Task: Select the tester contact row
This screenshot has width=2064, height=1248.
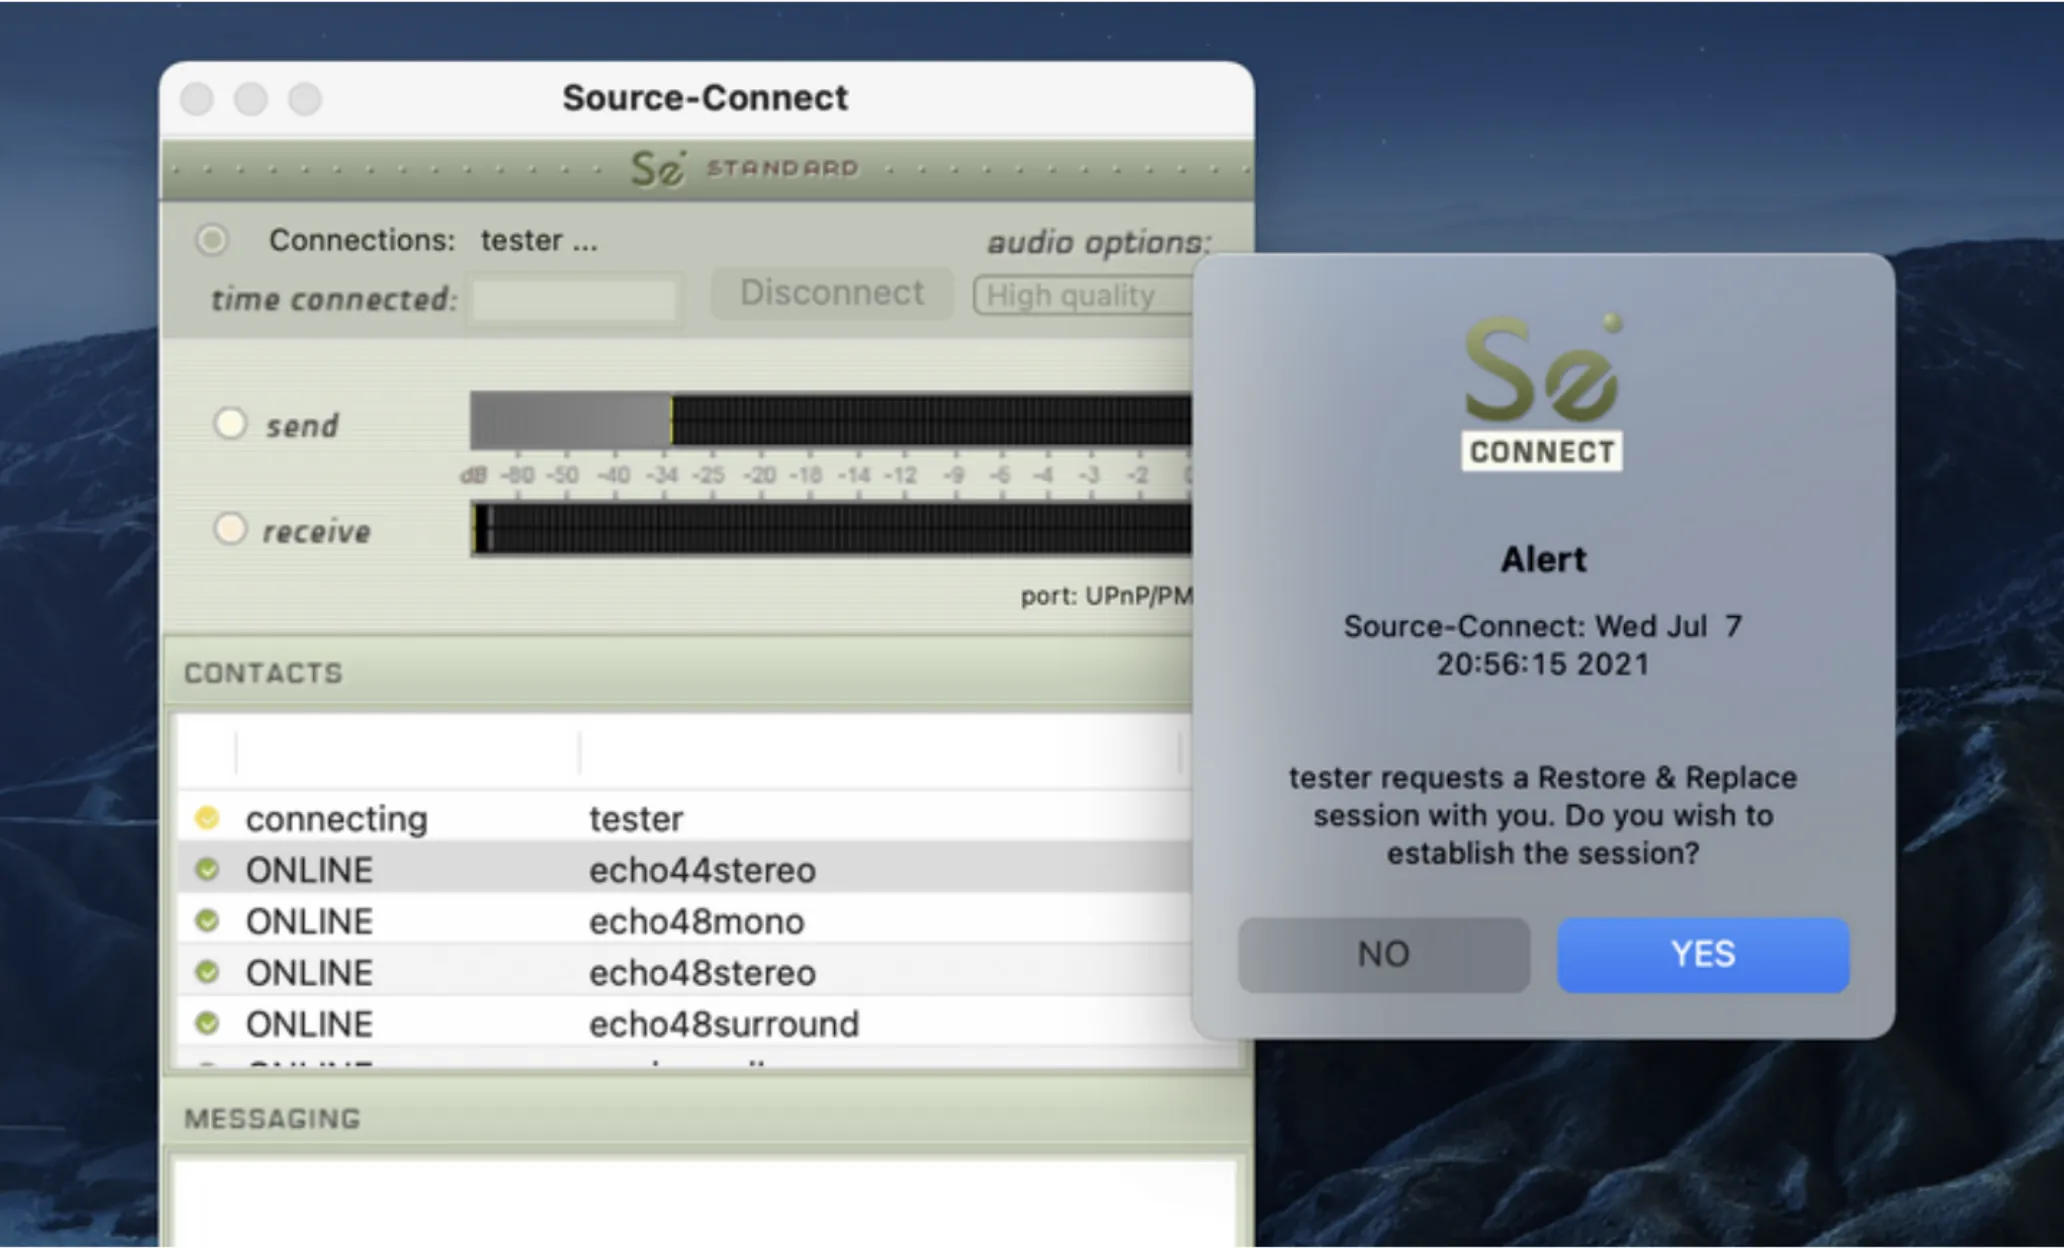Action: tap(685, 818)
